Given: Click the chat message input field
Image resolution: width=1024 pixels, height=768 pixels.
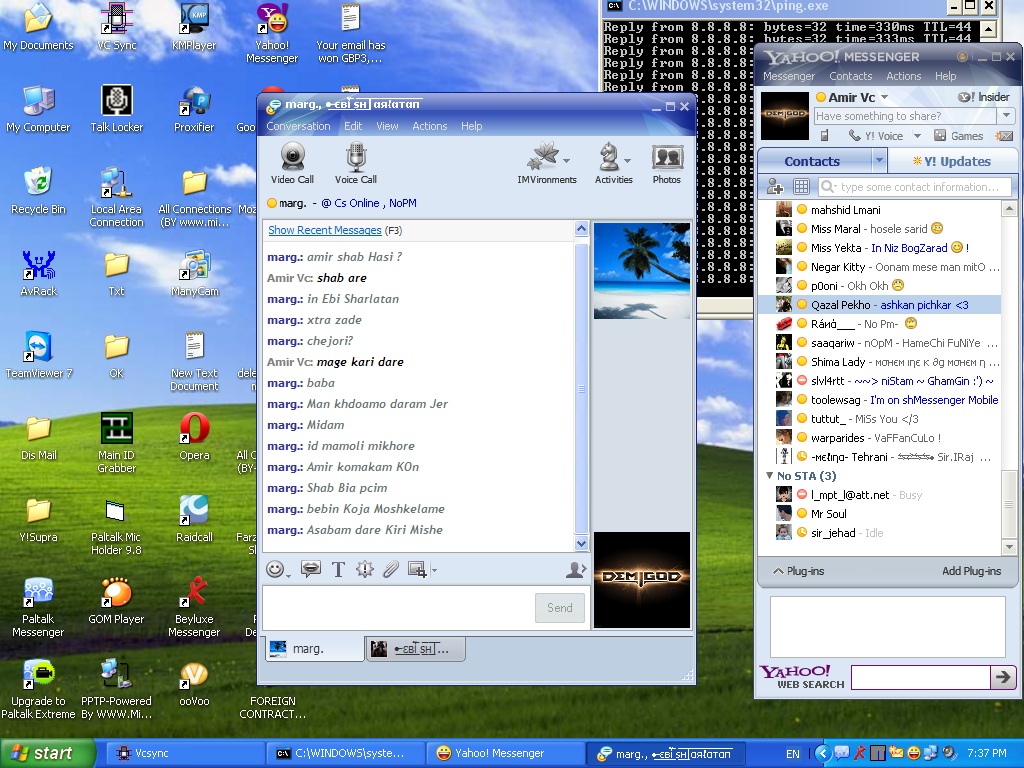Looking at the screenshot, I should point(398,608).
